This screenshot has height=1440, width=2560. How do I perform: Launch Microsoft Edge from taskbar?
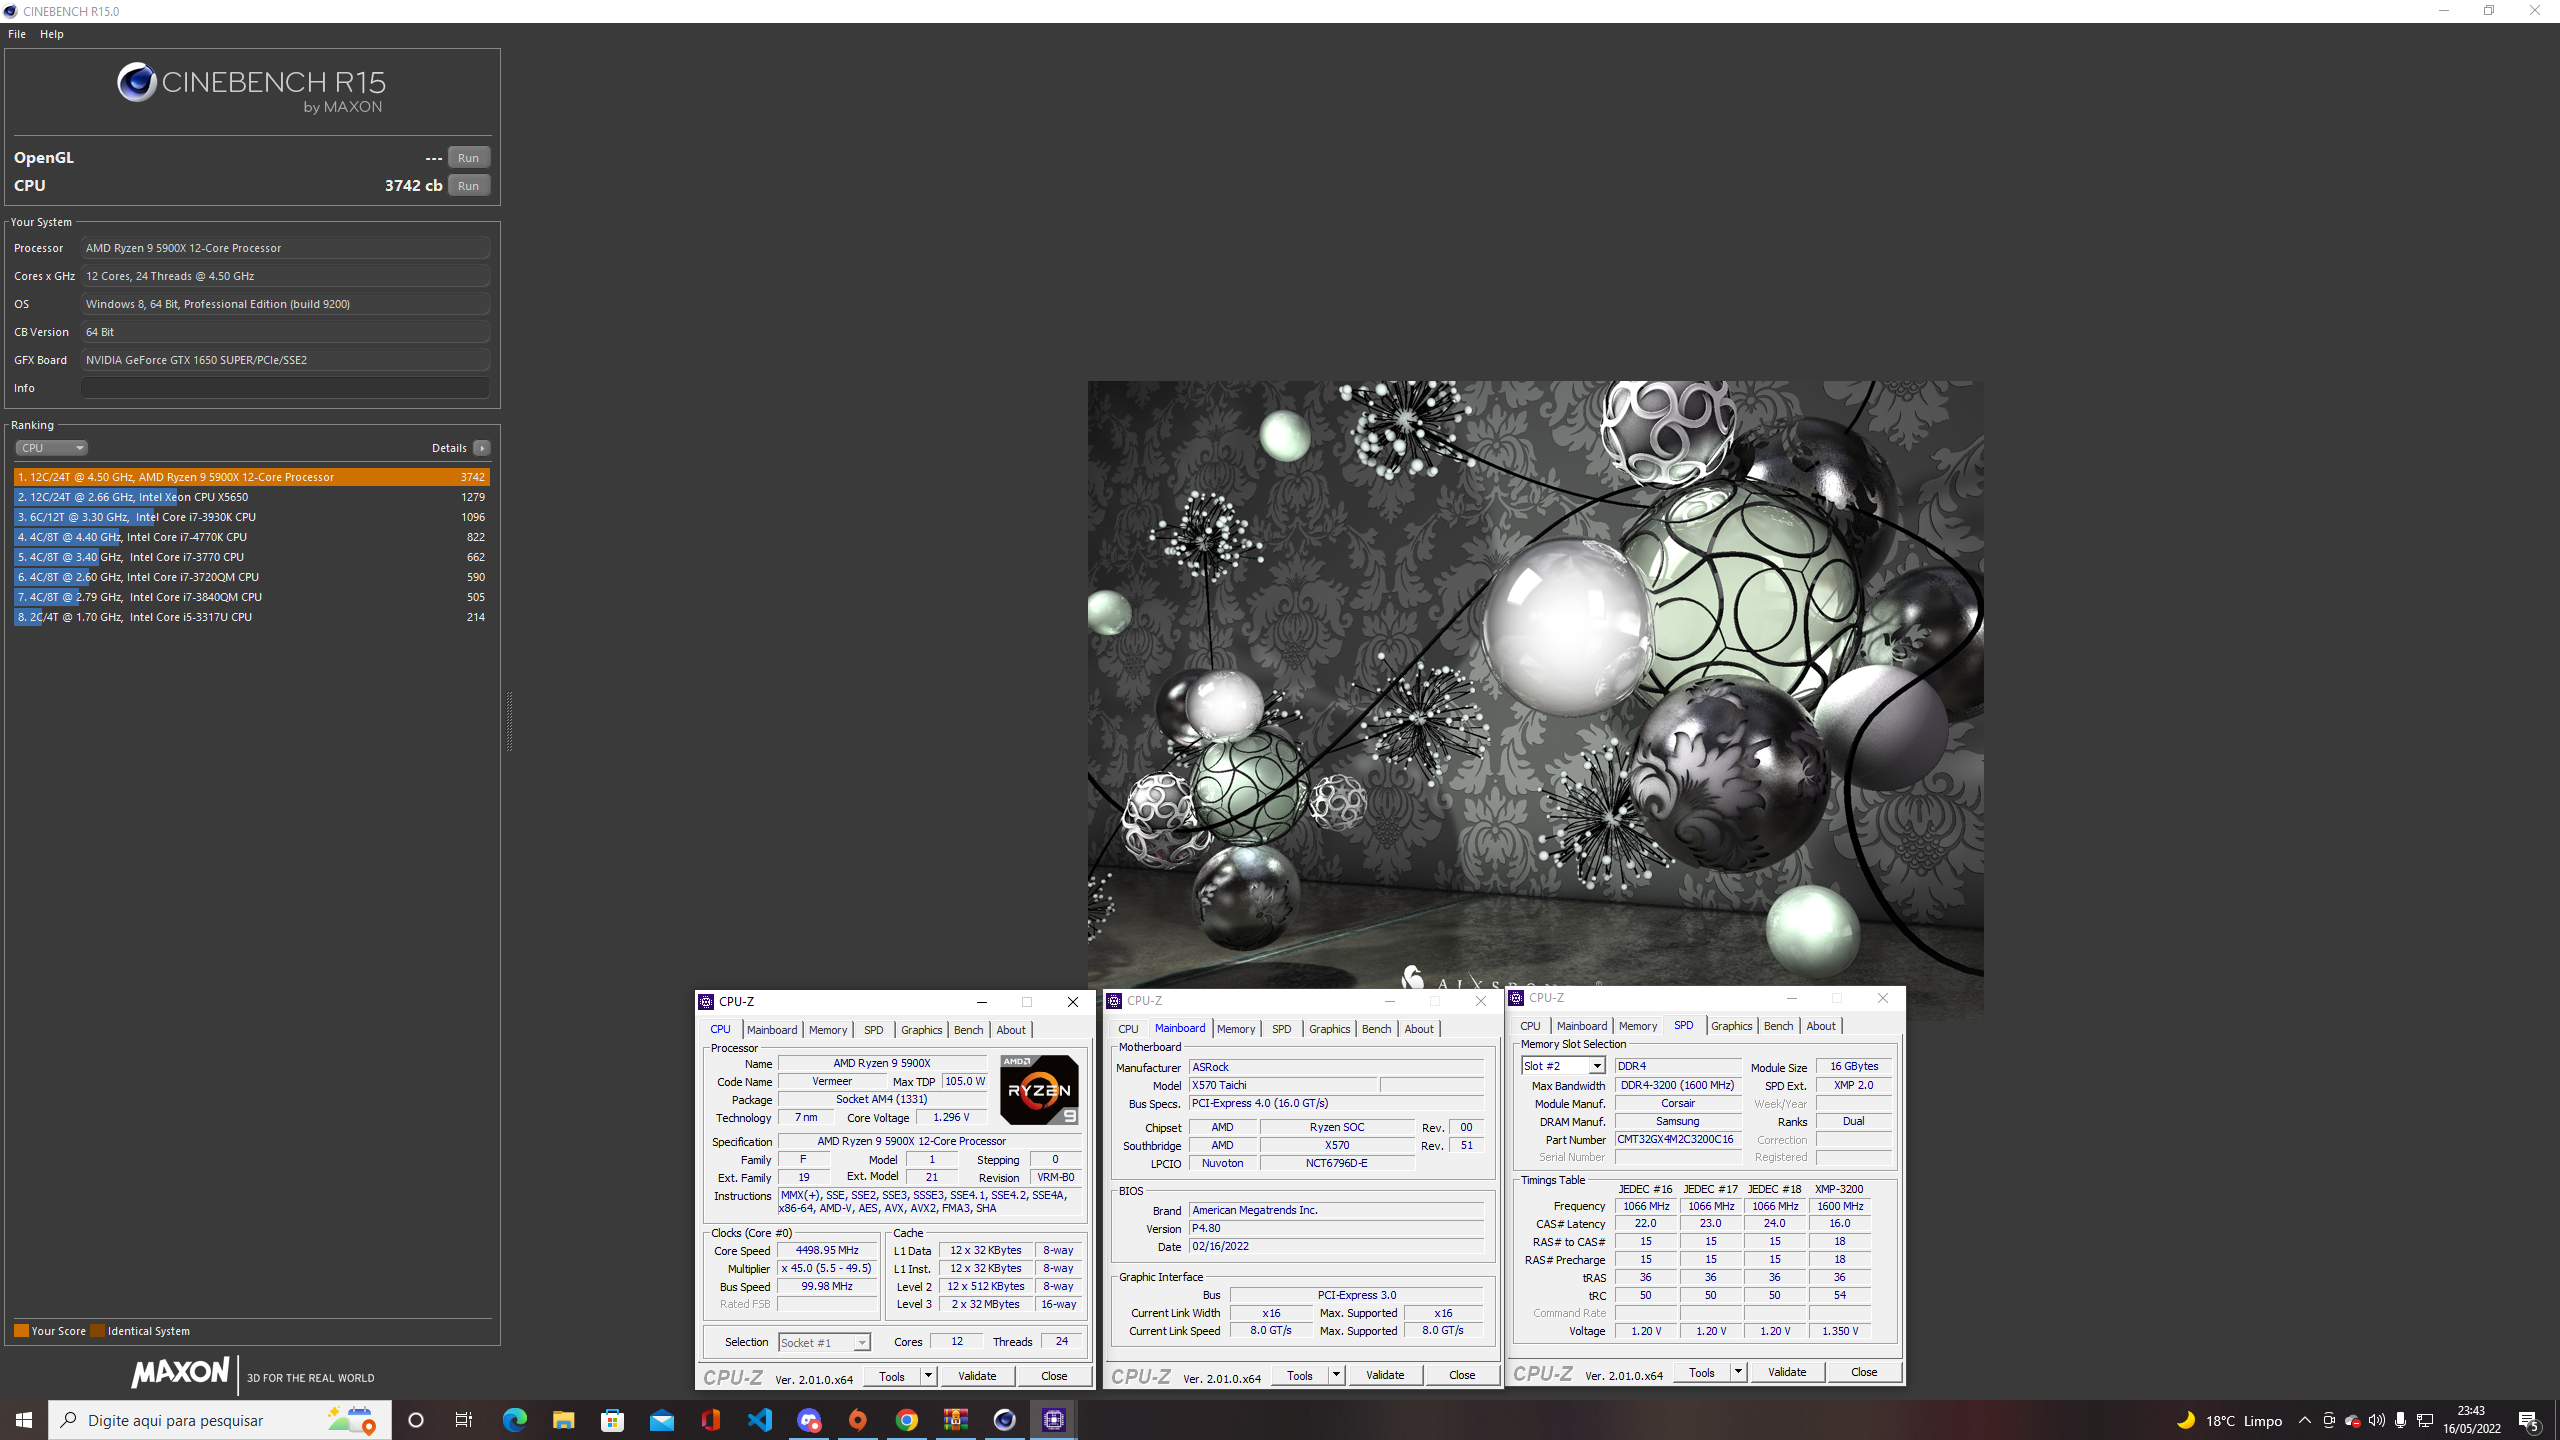tap(514, 1420)
